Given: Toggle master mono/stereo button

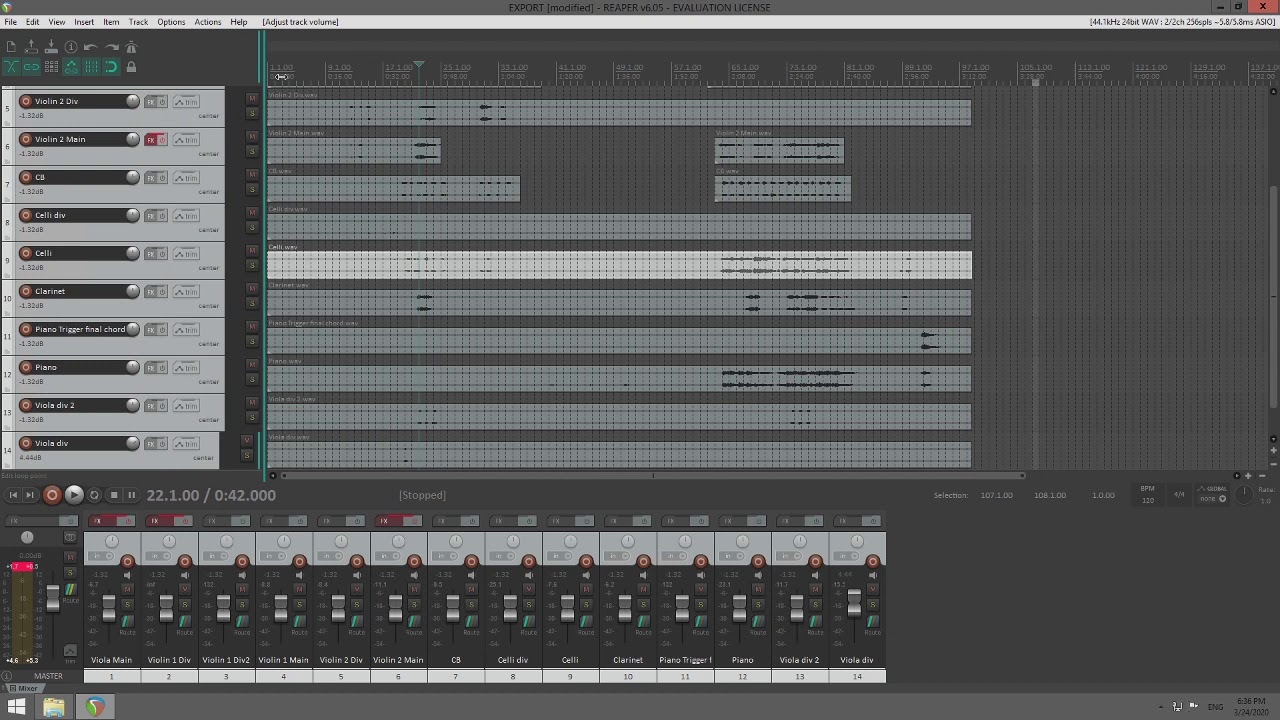Looking at the screenshot, I should (70, 537).
